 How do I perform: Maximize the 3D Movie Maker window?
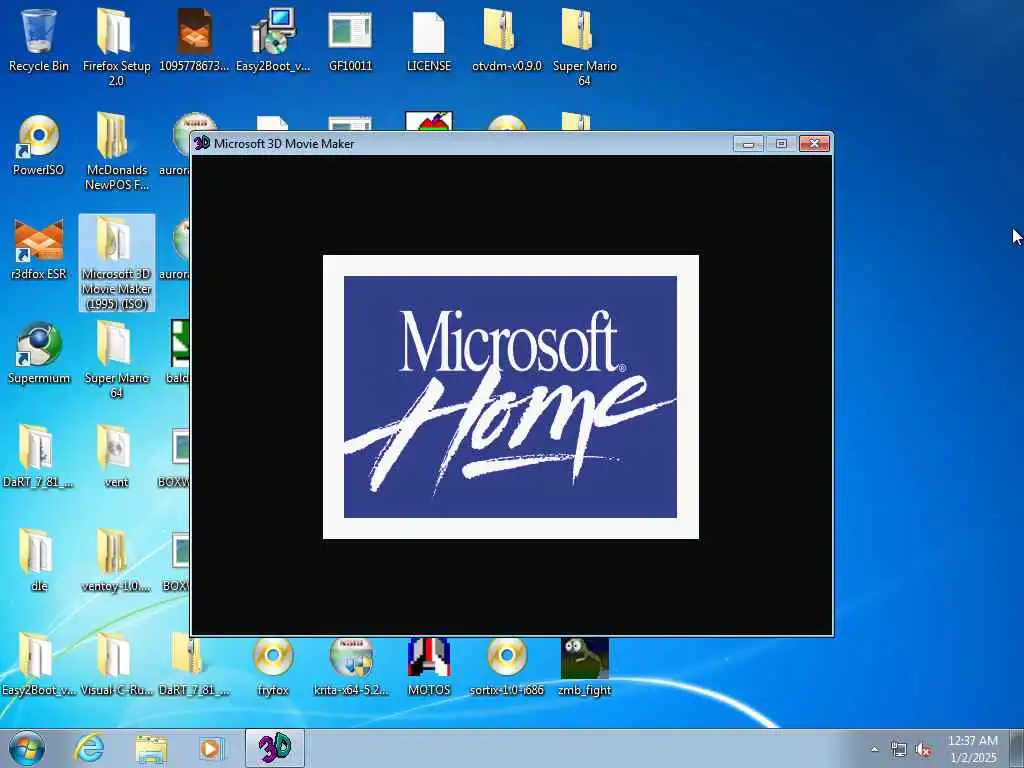781,144
